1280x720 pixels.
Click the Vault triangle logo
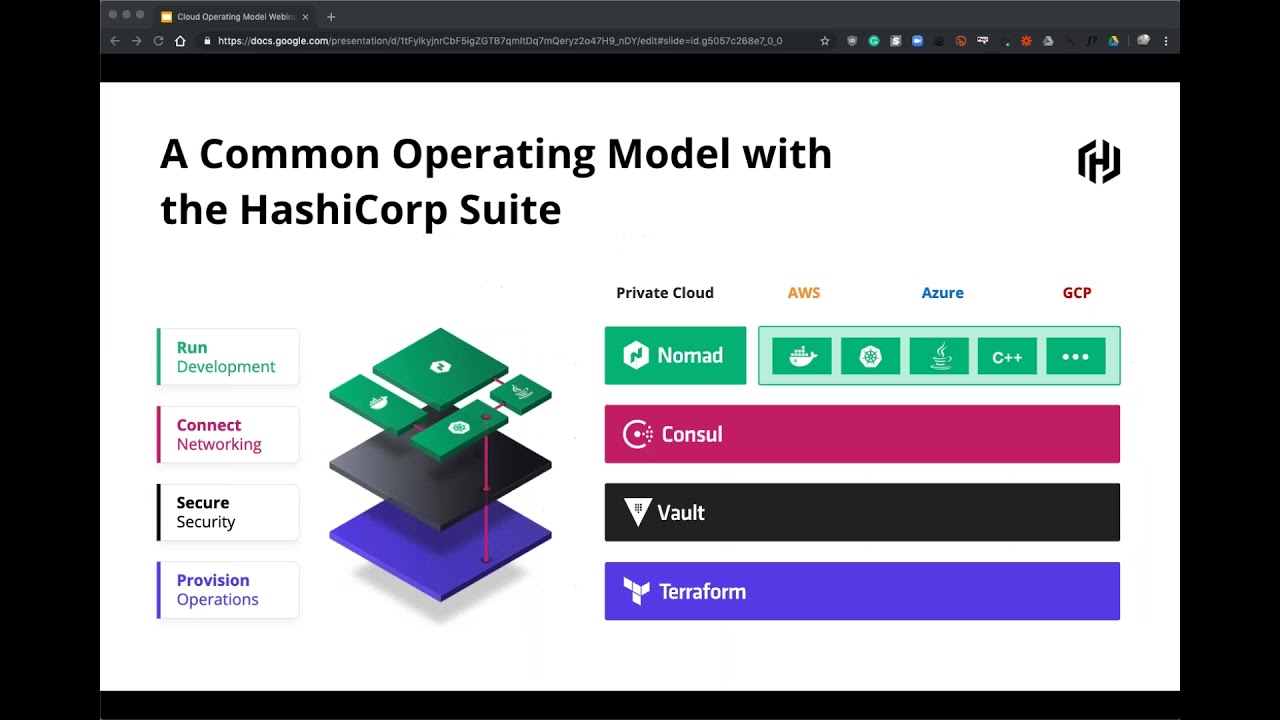coord(638,512)
